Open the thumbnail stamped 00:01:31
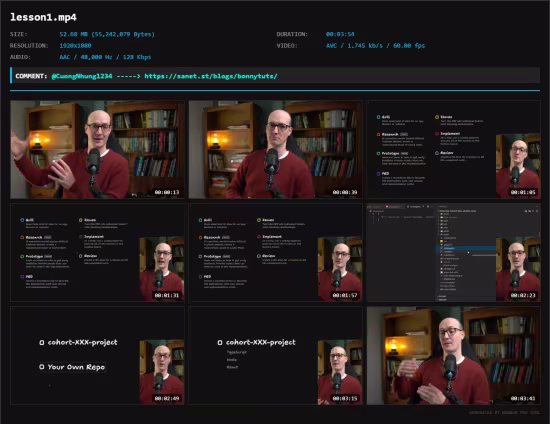 click(x=97, y=253)
